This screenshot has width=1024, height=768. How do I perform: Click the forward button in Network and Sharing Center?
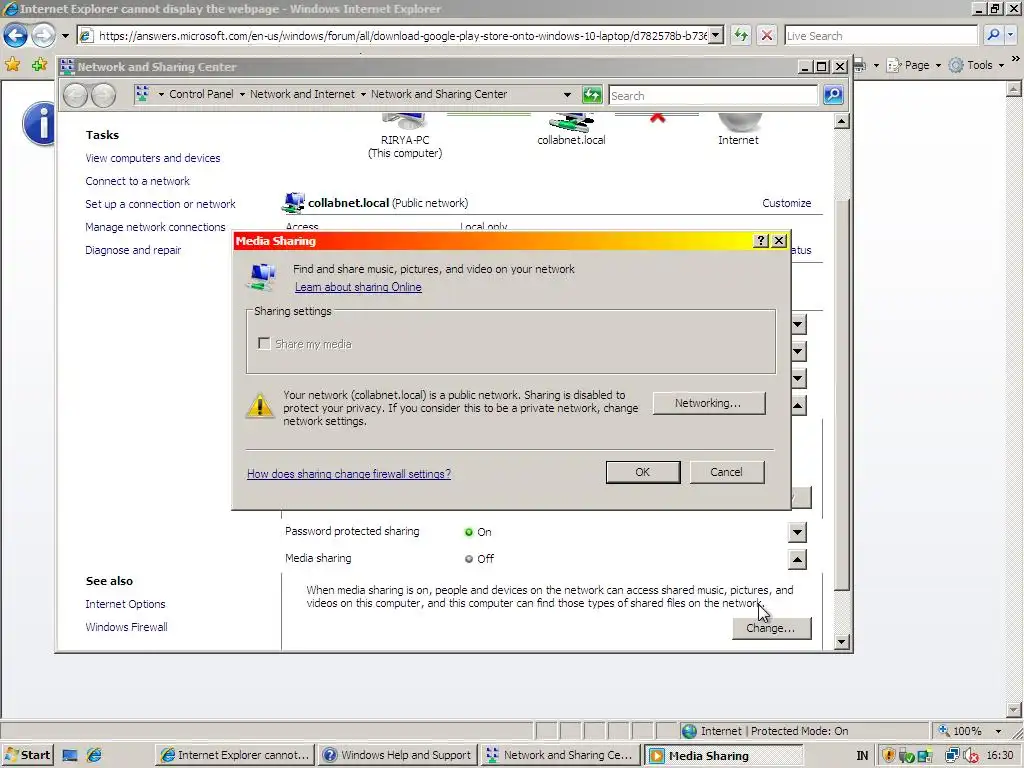tap(103, 95)
